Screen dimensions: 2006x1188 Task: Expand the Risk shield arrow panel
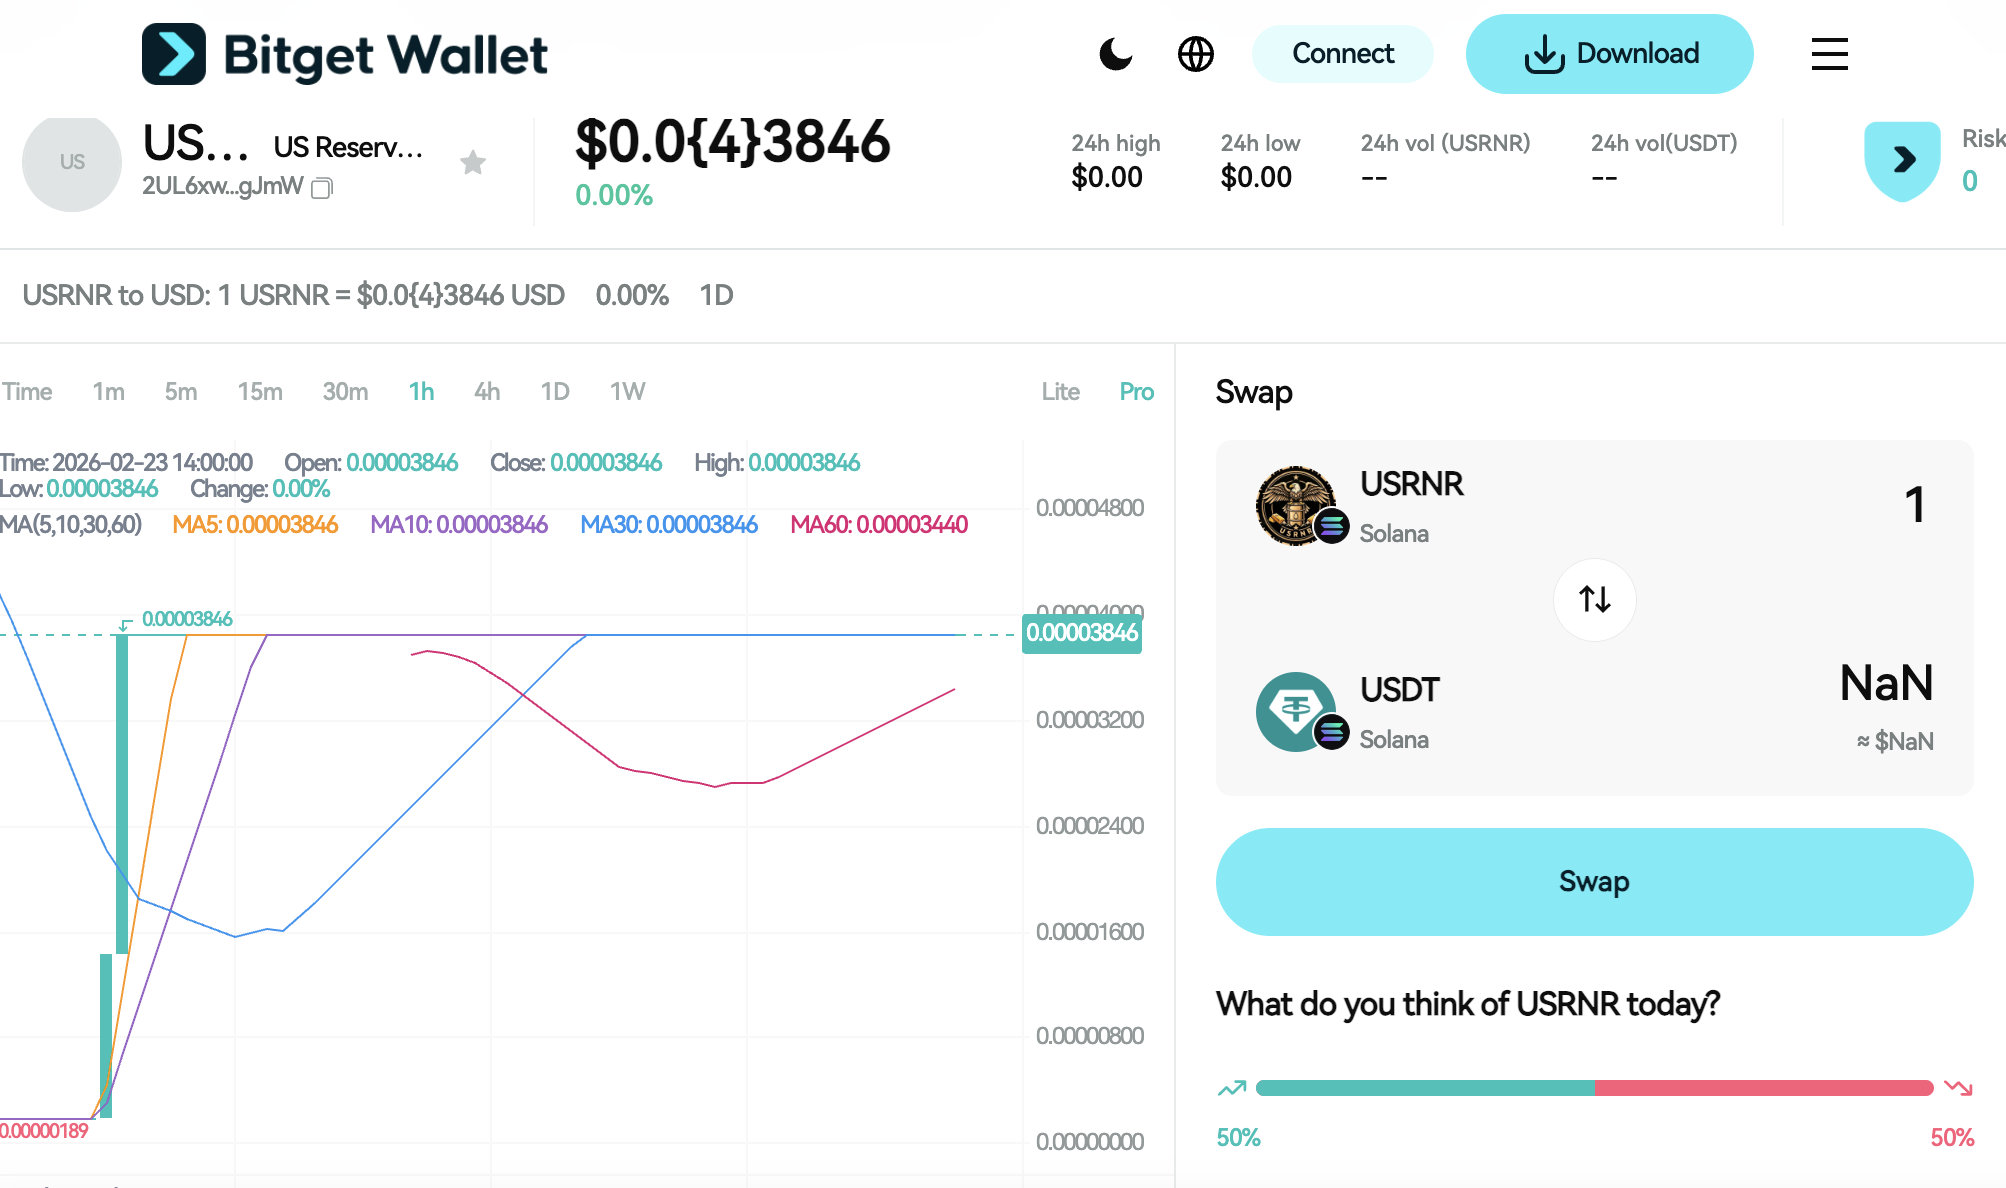1903,160
